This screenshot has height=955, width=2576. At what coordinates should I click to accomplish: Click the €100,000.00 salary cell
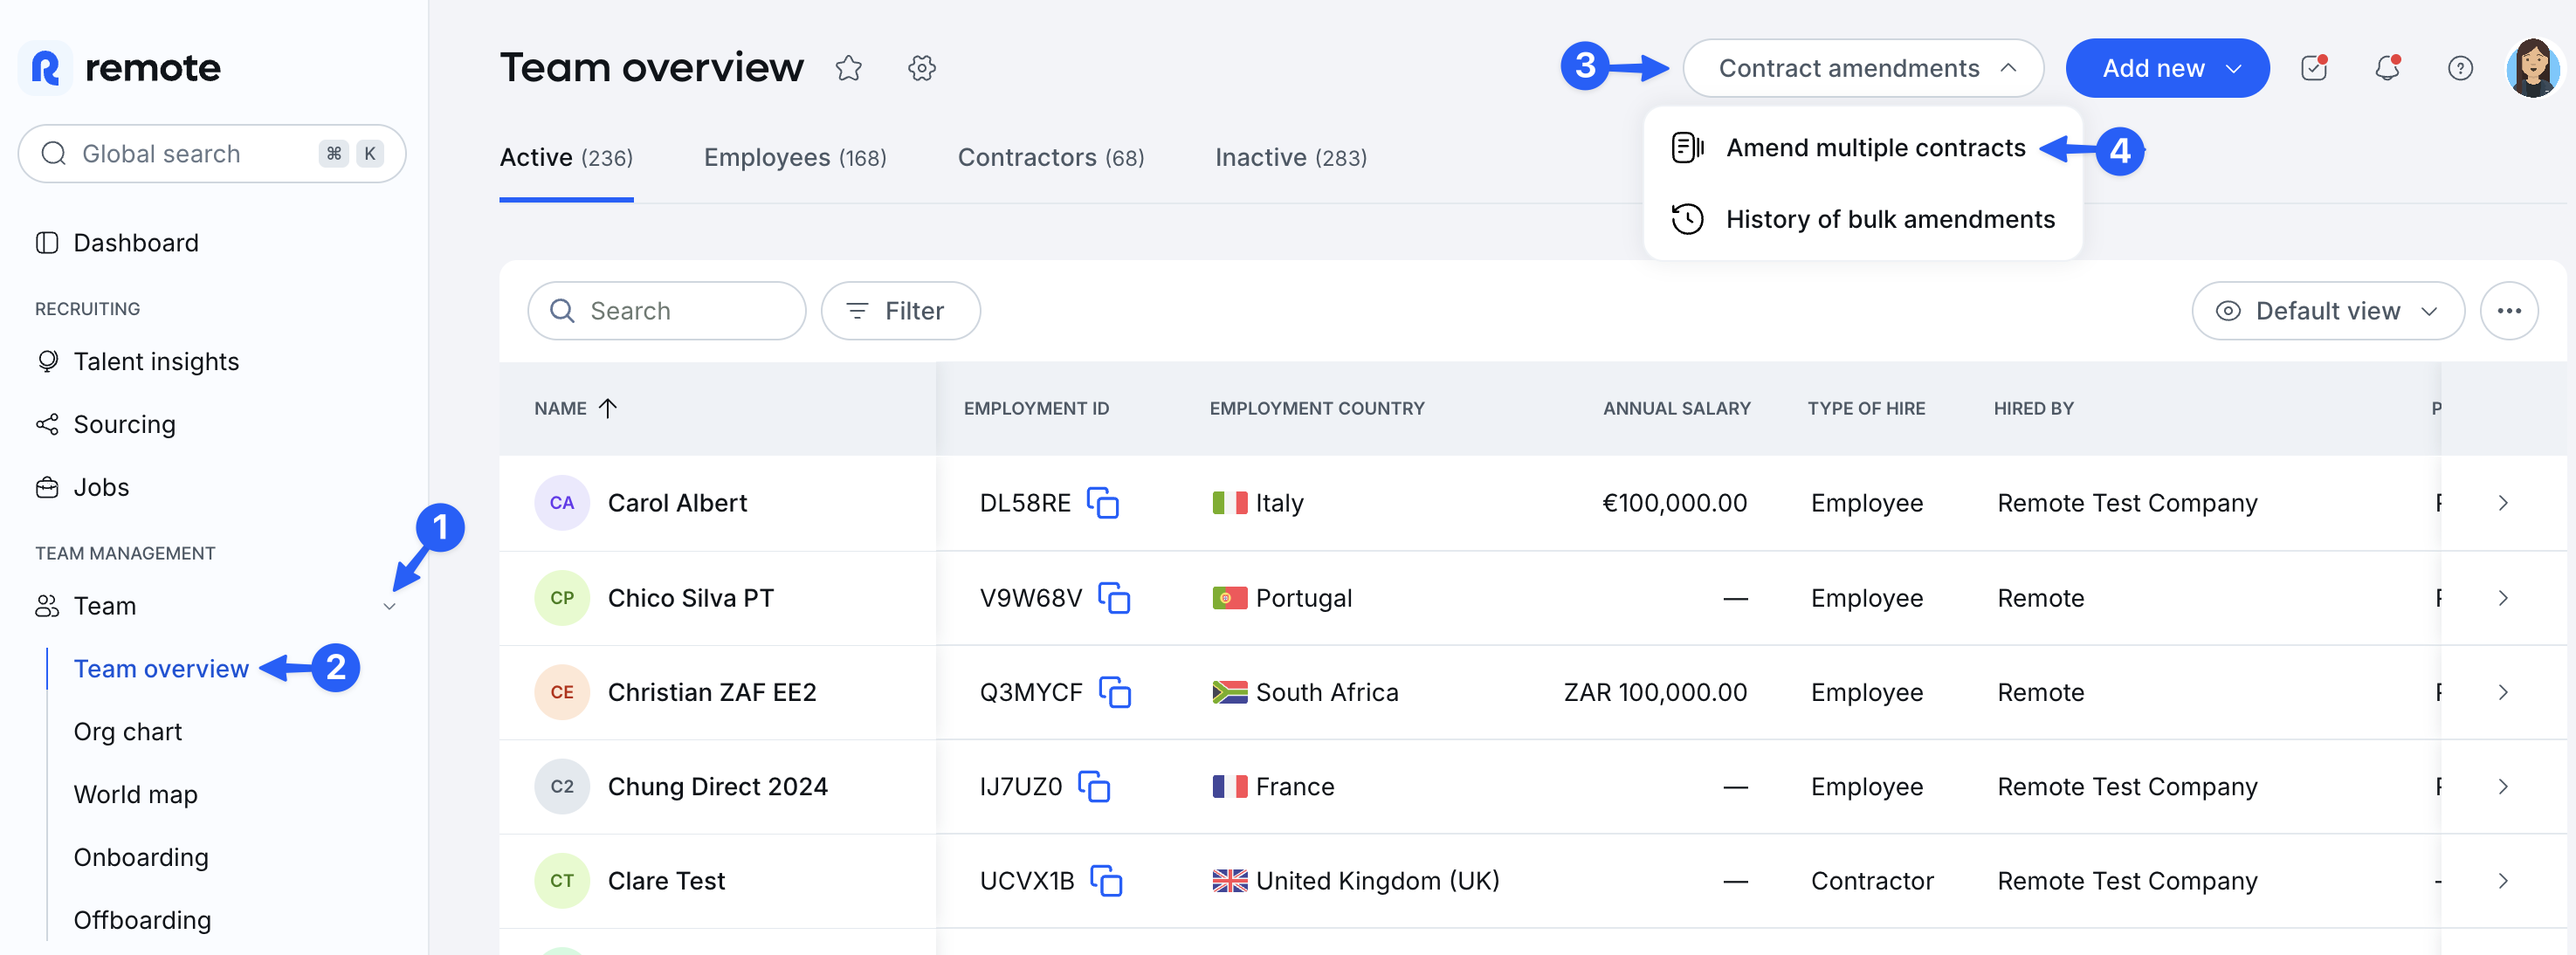tap(1675, 503)
